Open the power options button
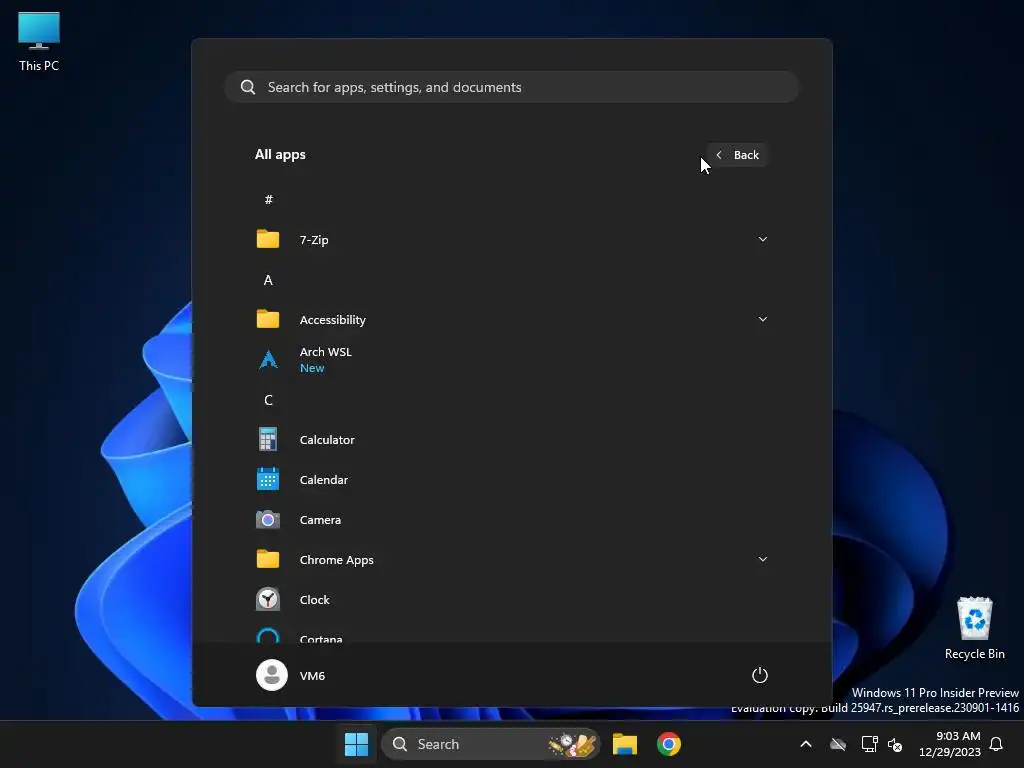1024x768 pixels. point(760,675)
